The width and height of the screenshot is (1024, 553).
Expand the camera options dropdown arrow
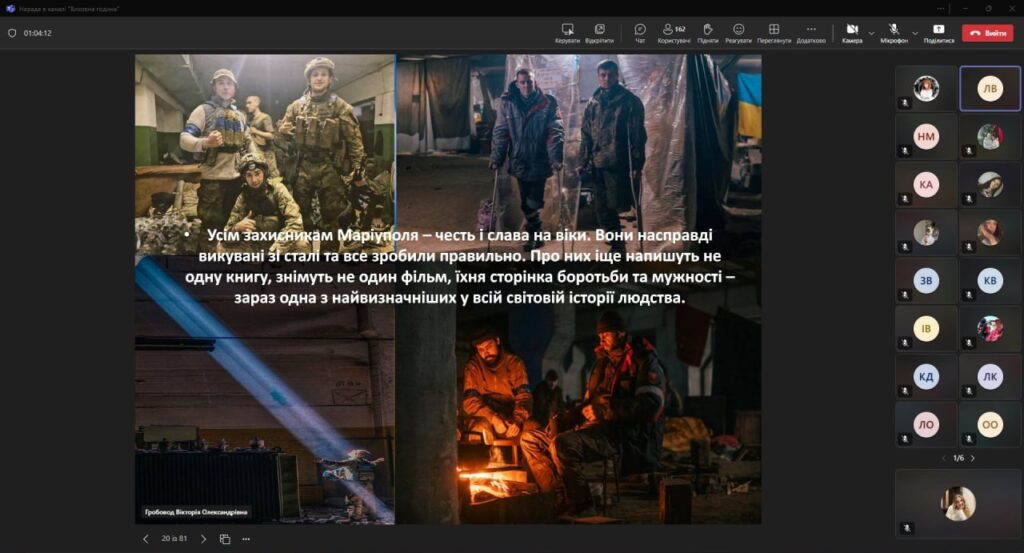click(x=871, y=32)
